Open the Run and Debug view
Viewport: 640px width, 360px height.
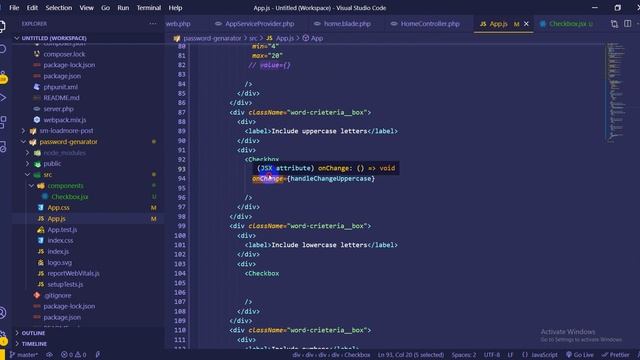tap(2, 98)
